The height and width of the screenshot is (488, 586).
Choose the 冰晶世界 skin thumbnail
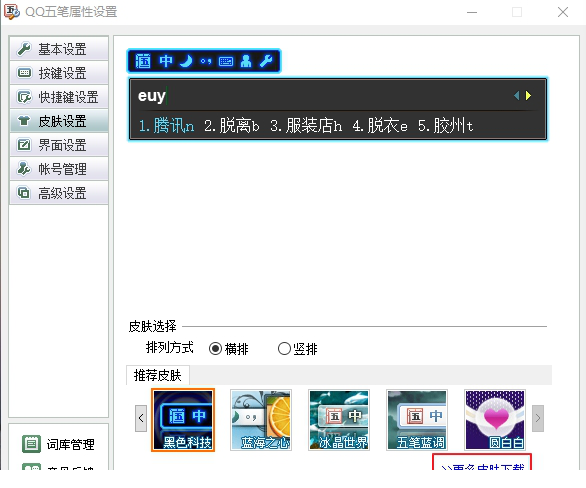(x=339, y=420)
